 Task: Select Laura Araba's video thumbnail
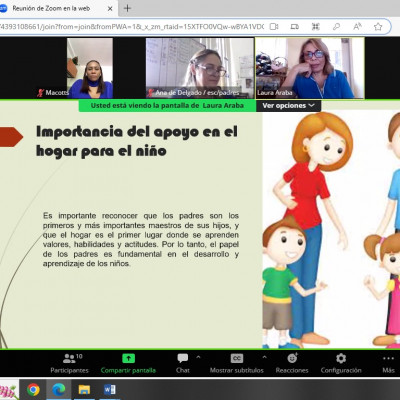(310, 68)
